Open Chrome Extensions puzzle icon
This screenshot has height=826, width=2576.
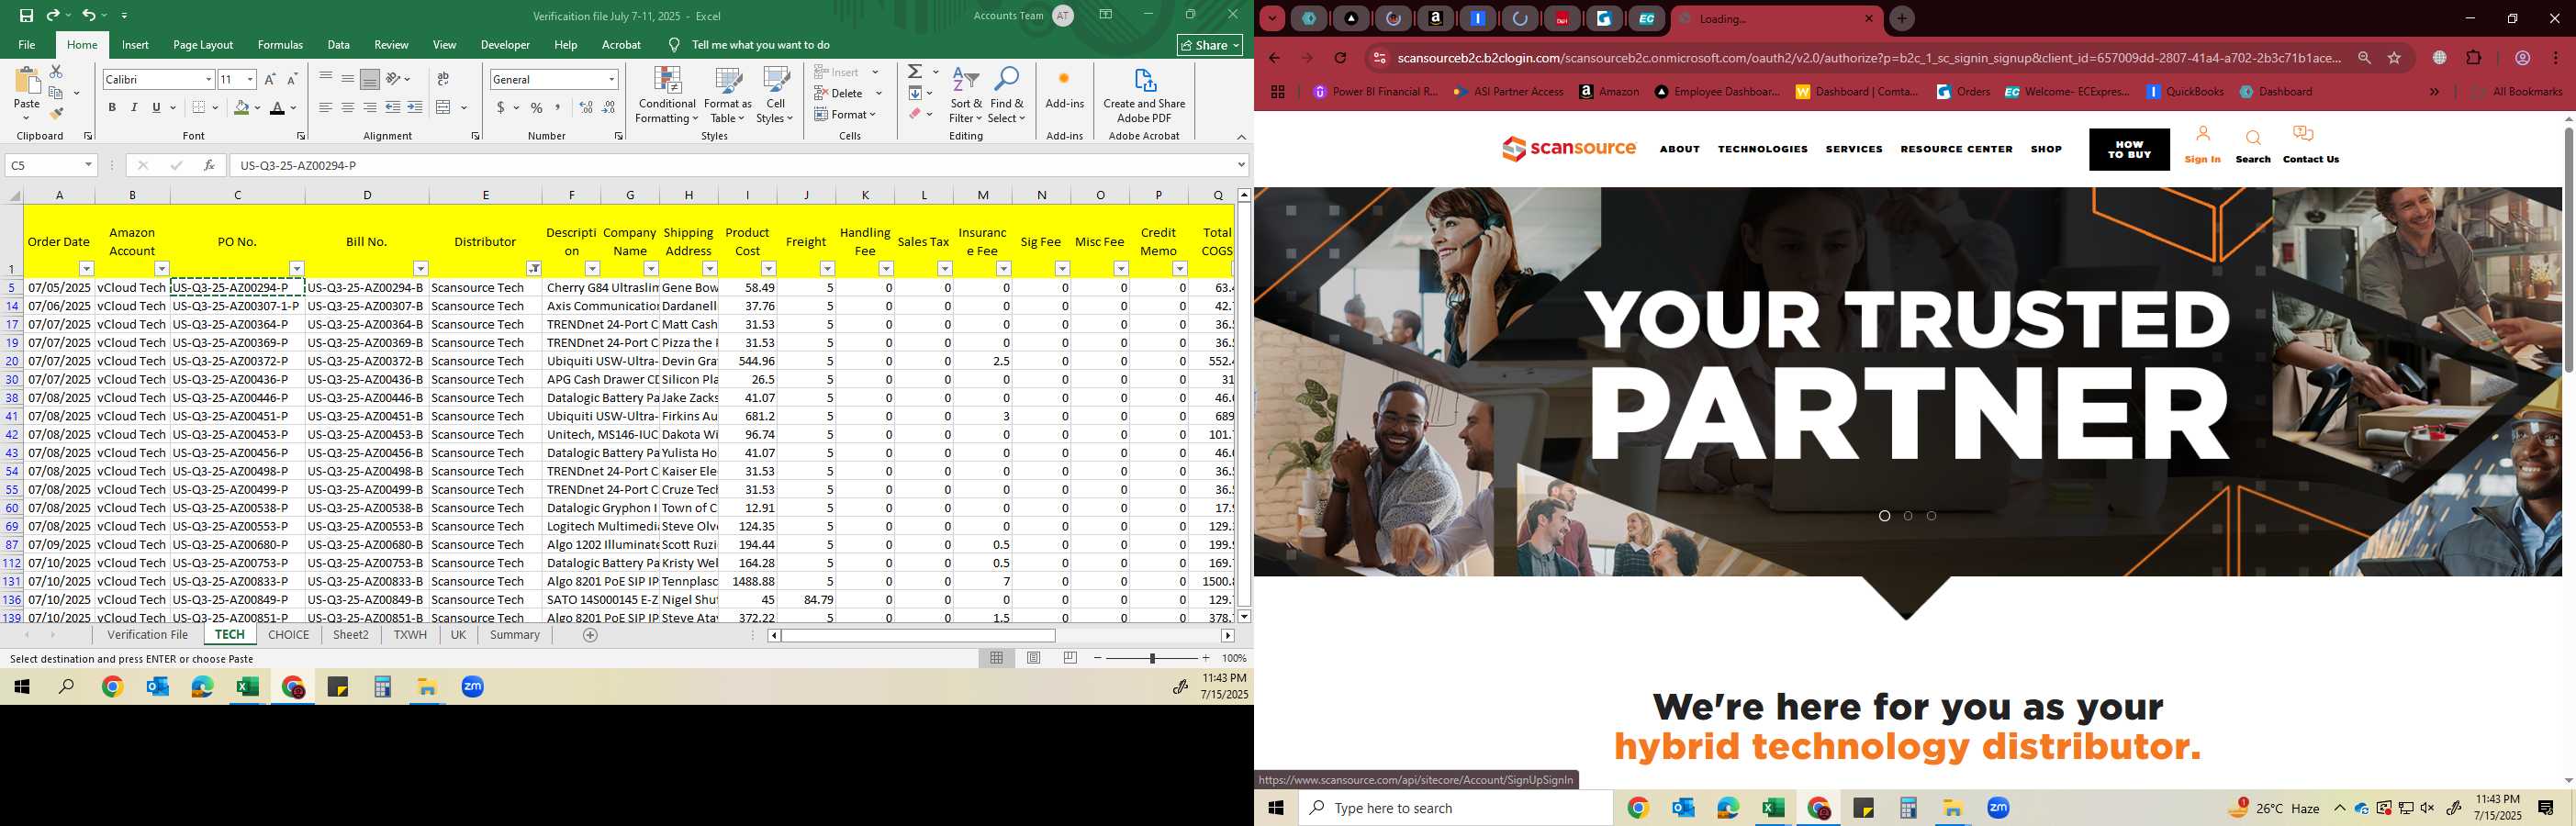click(x=2474, y=58)
